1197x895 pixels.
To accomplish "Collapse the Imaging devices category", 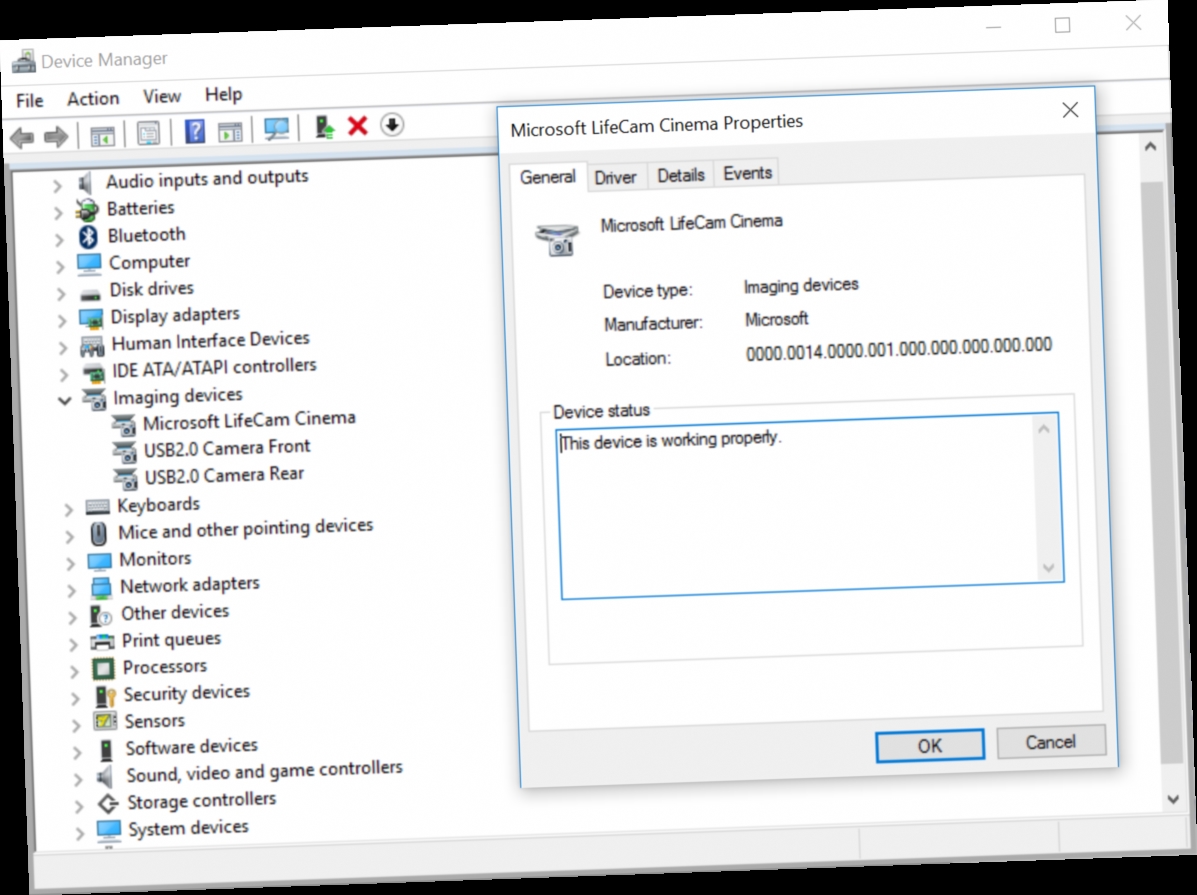I will click(65, 399).
